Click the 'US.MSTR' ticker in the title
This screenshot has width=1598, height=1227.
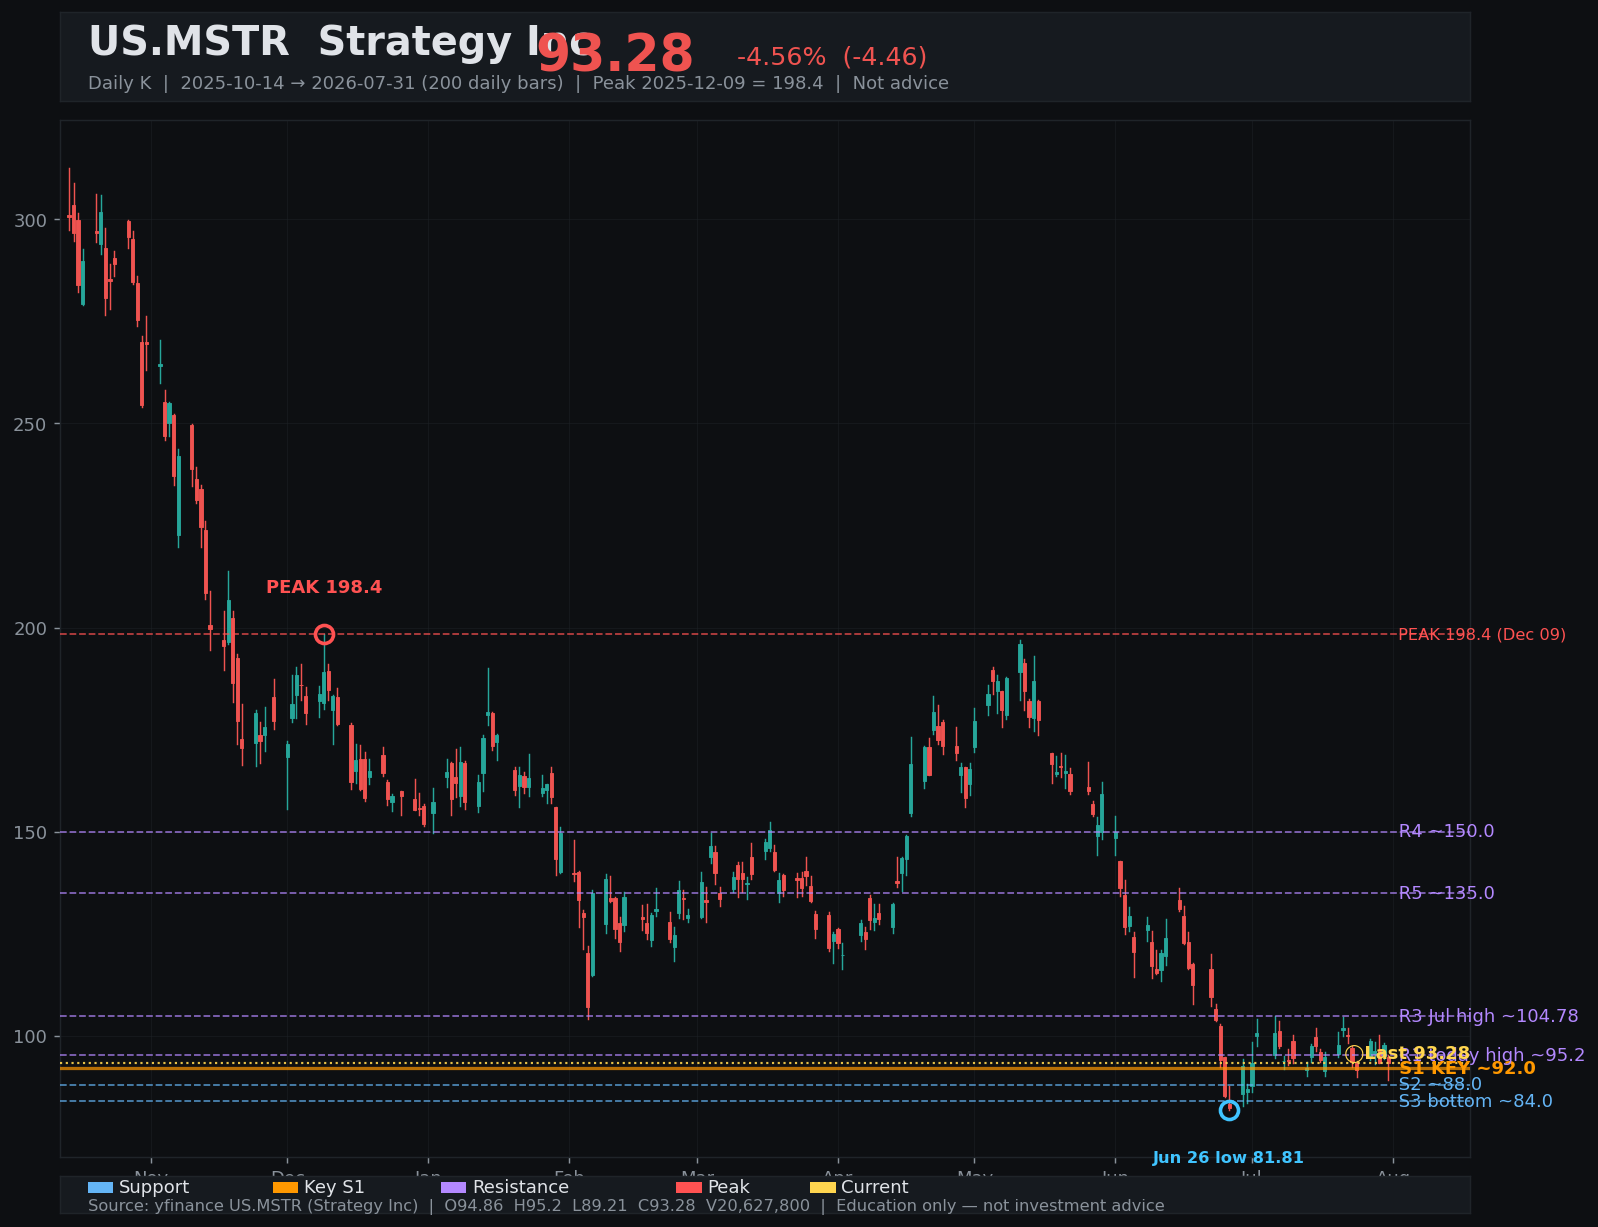(x=189, y=43)
